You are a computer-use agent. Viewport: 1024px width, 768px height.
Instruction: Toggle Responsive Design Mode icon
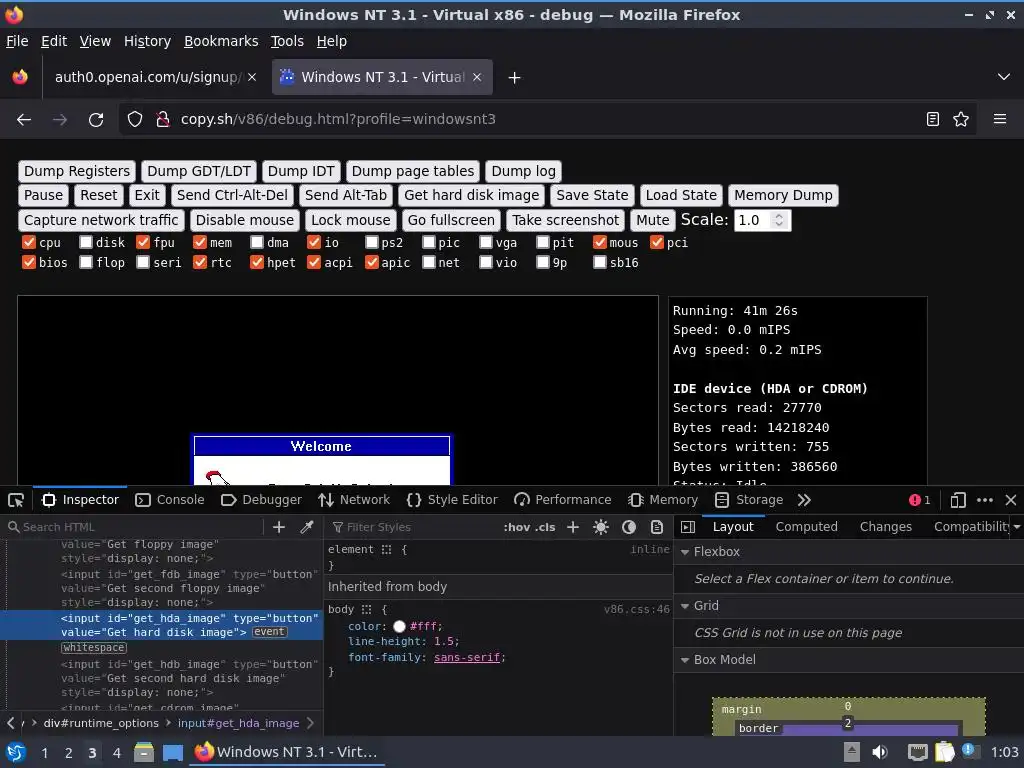click(x=958, y=500)
